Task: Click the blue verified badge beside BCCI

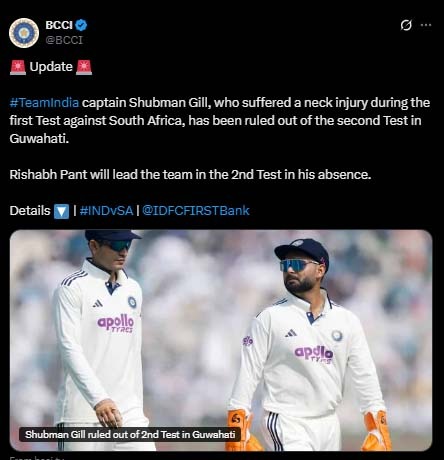Action: [x=81, y=25]
